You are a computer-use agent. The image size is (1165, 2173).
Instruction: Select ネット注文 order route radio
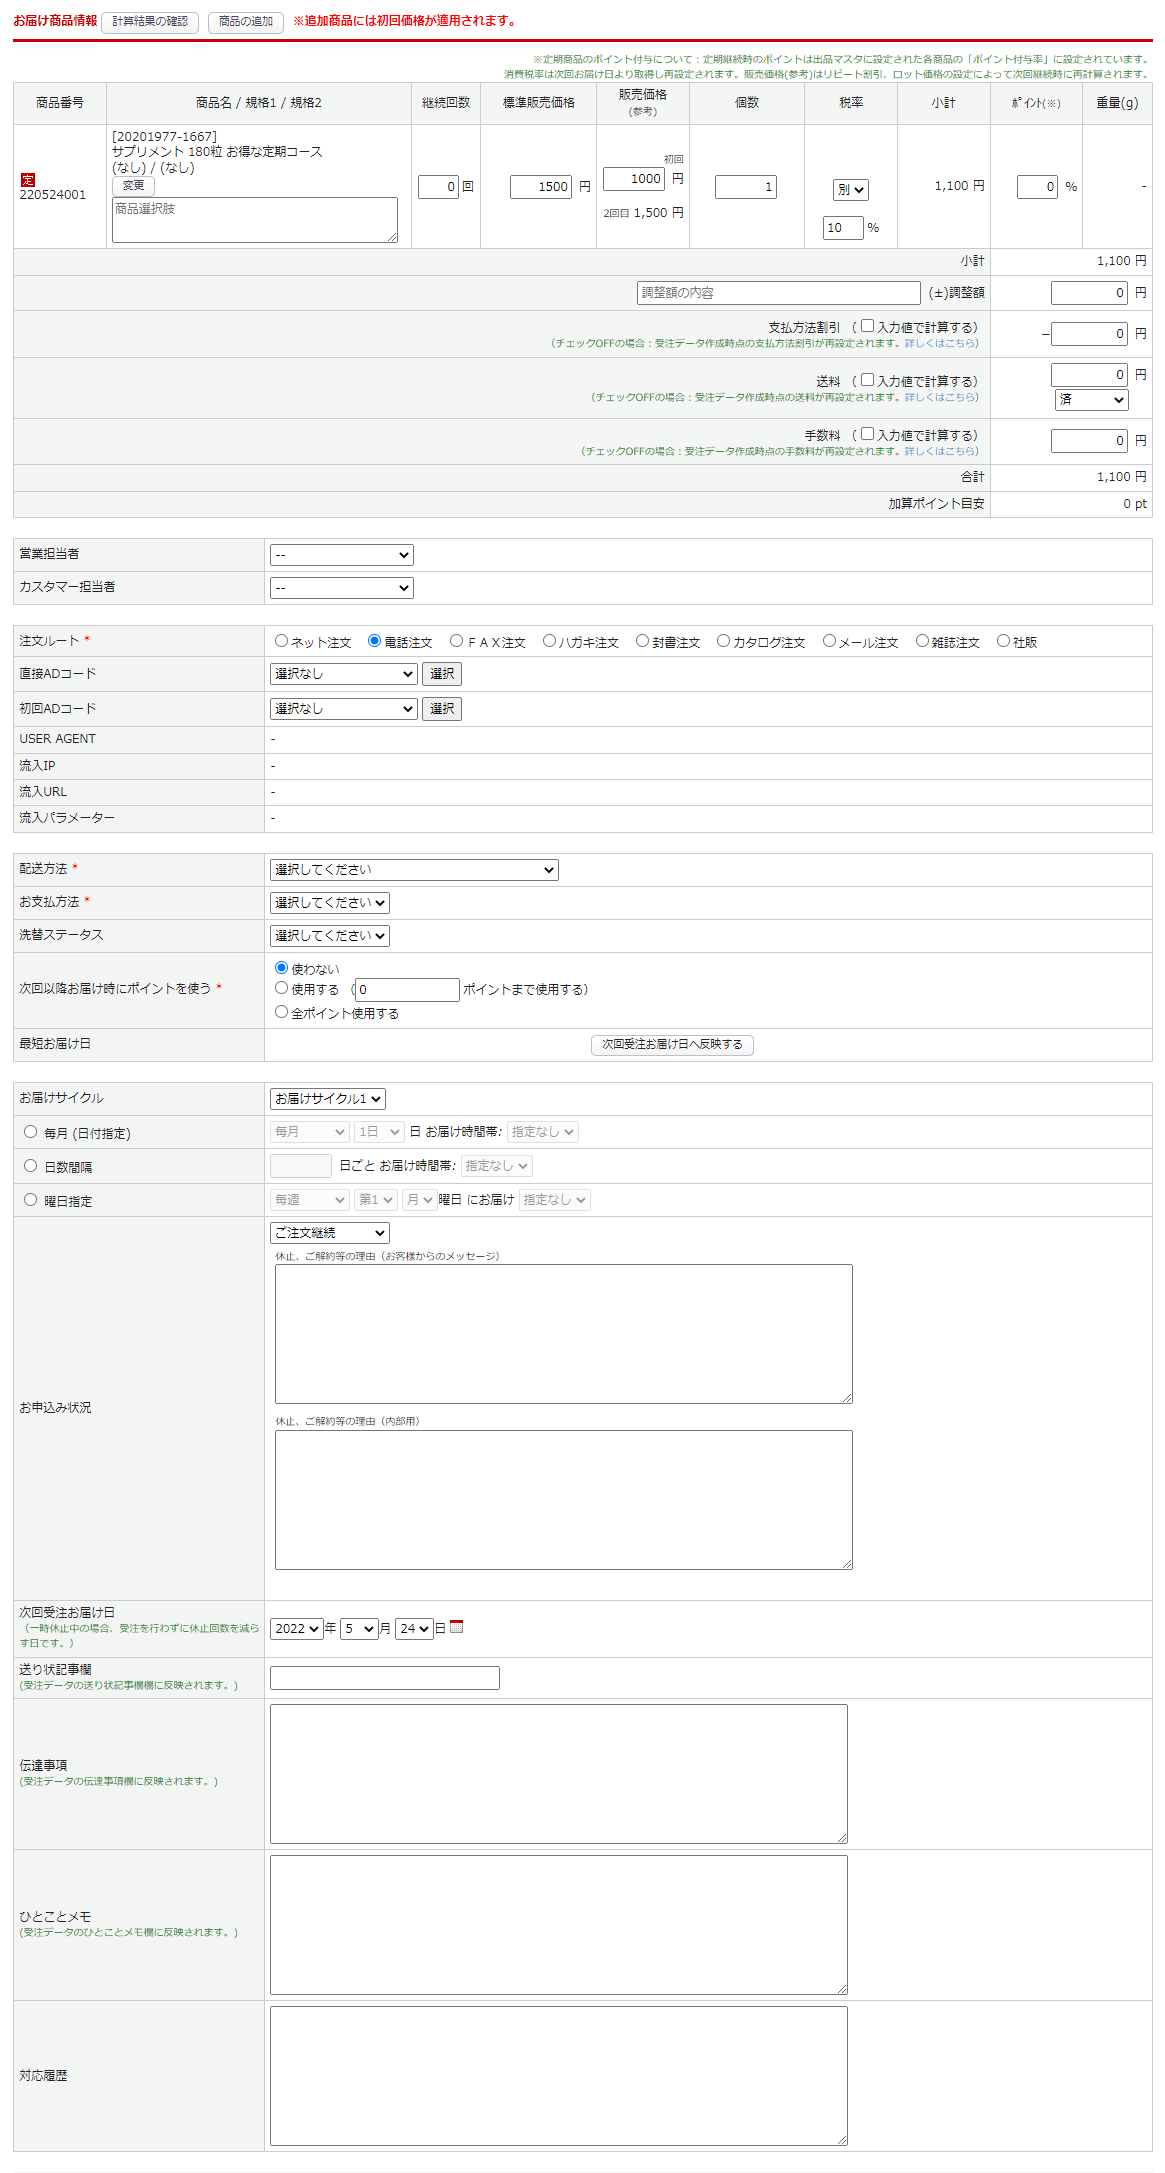[282, 641]
